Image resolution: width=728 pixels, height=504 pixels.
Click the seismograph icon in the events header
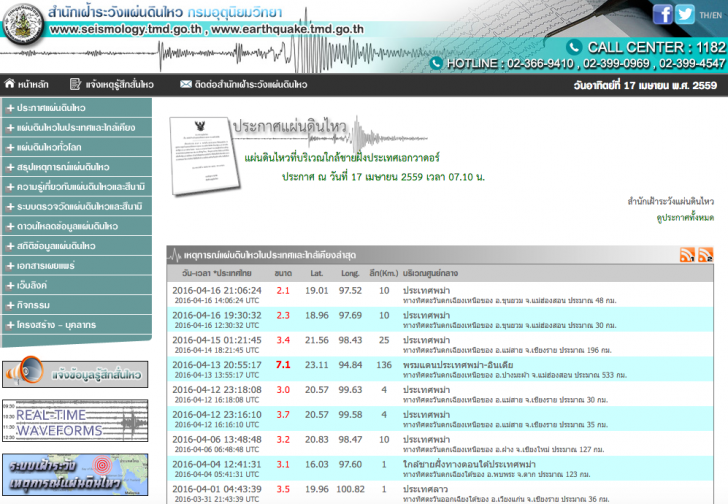coord(175,255)
